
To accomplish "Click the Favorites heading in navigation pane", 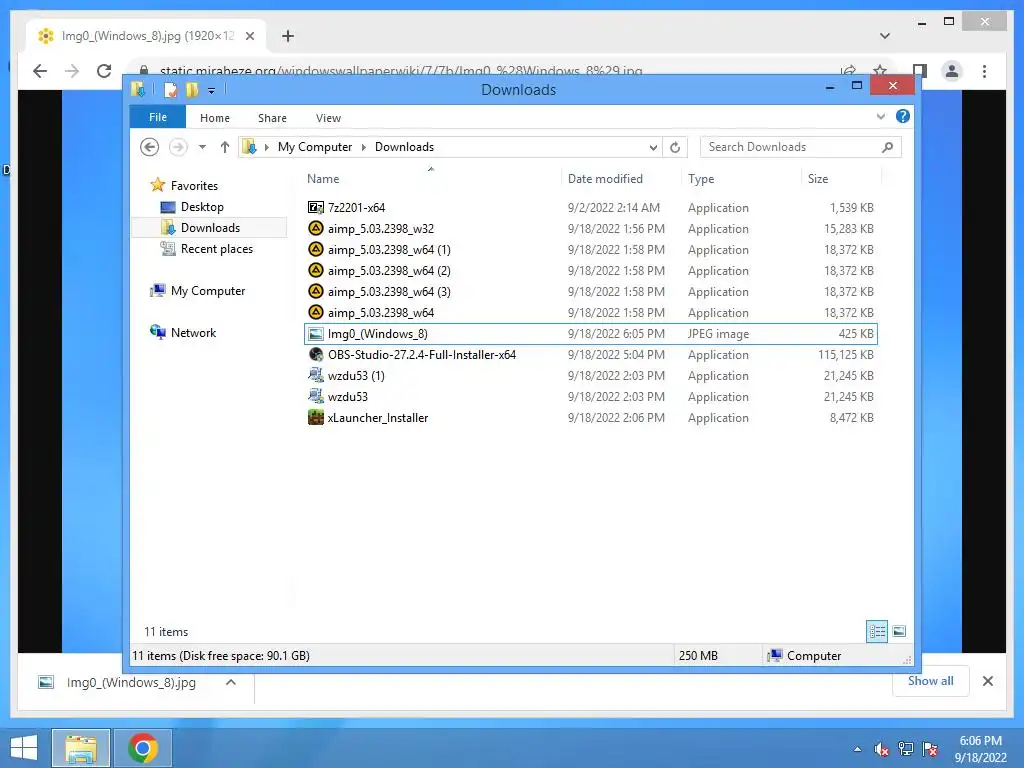I will click(x=194, y=185).
